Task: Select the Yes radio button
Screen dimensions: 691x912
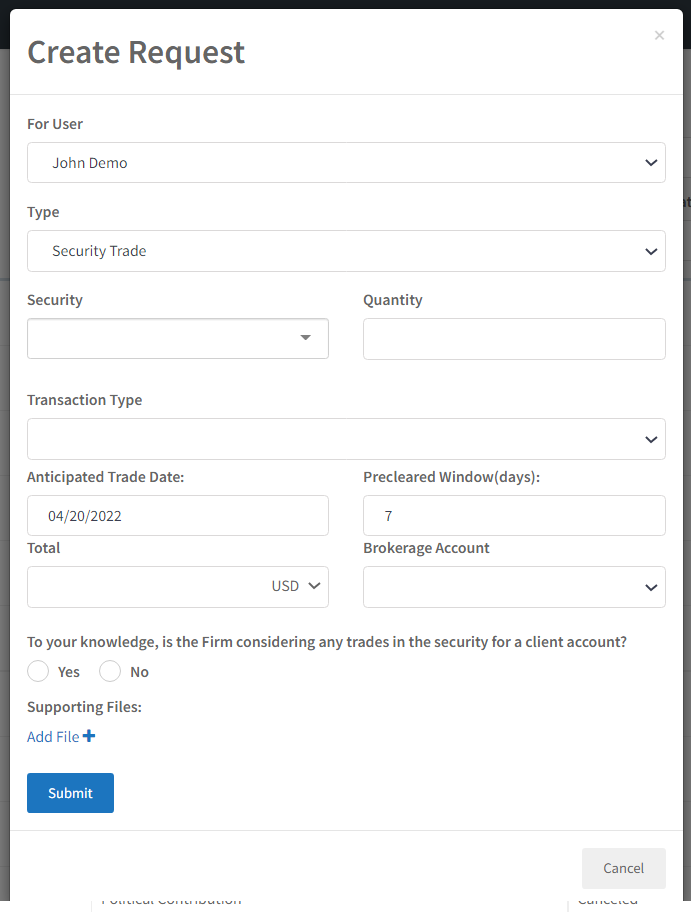Action: [x=38, y=671]
